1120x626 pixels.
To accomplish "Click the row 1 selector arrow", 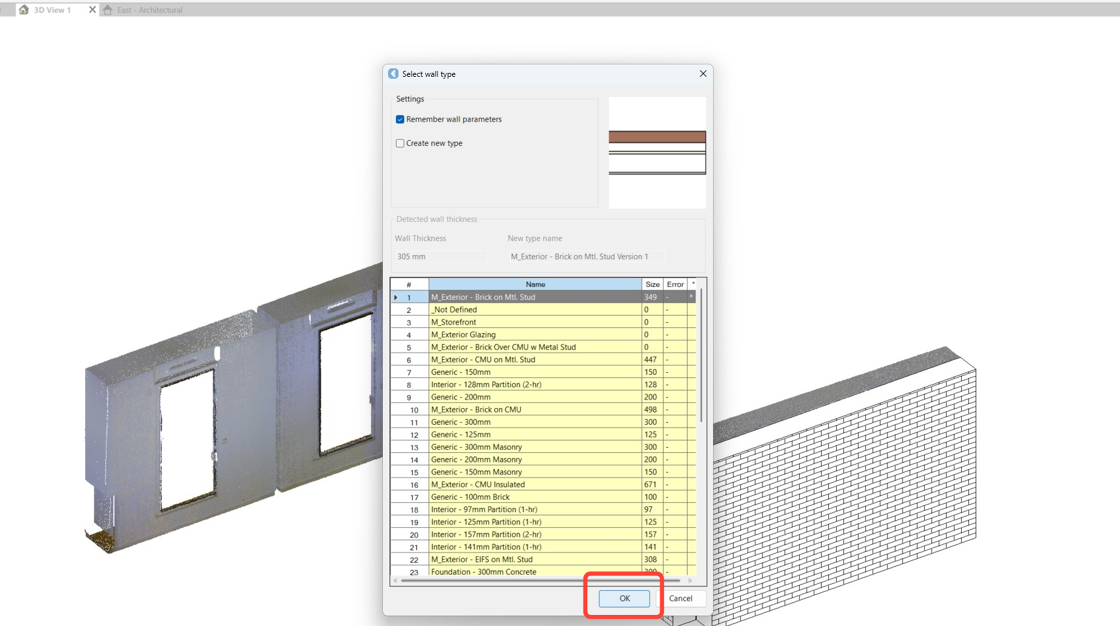I will (396, 297).
